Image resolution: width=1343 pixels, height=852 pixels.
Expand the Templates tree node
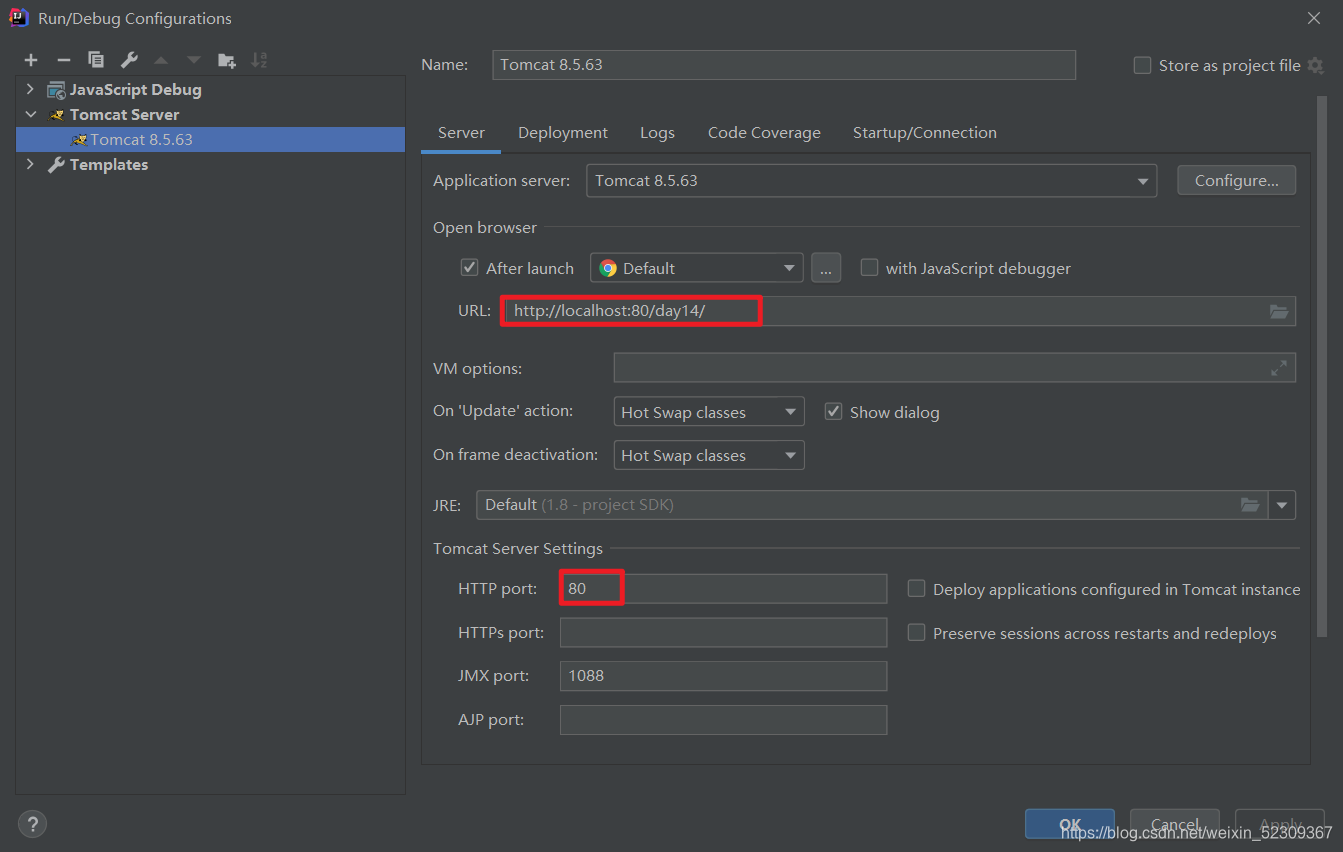(x=30, y=165)
